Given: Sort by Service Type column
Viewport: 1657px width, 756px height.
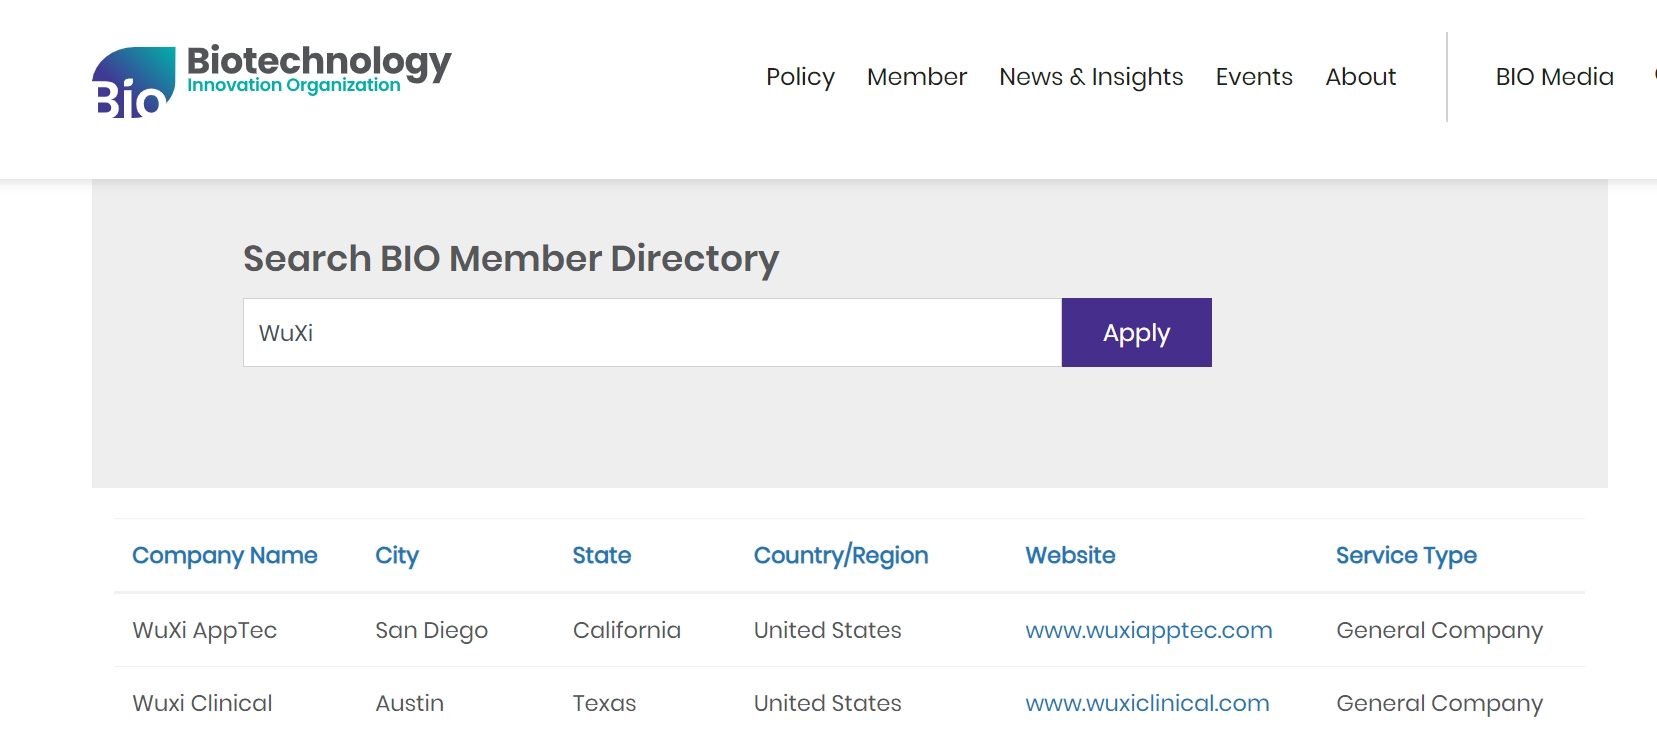Looking at the screenshot, I should pyautogui.click(x=1406, y=555).
